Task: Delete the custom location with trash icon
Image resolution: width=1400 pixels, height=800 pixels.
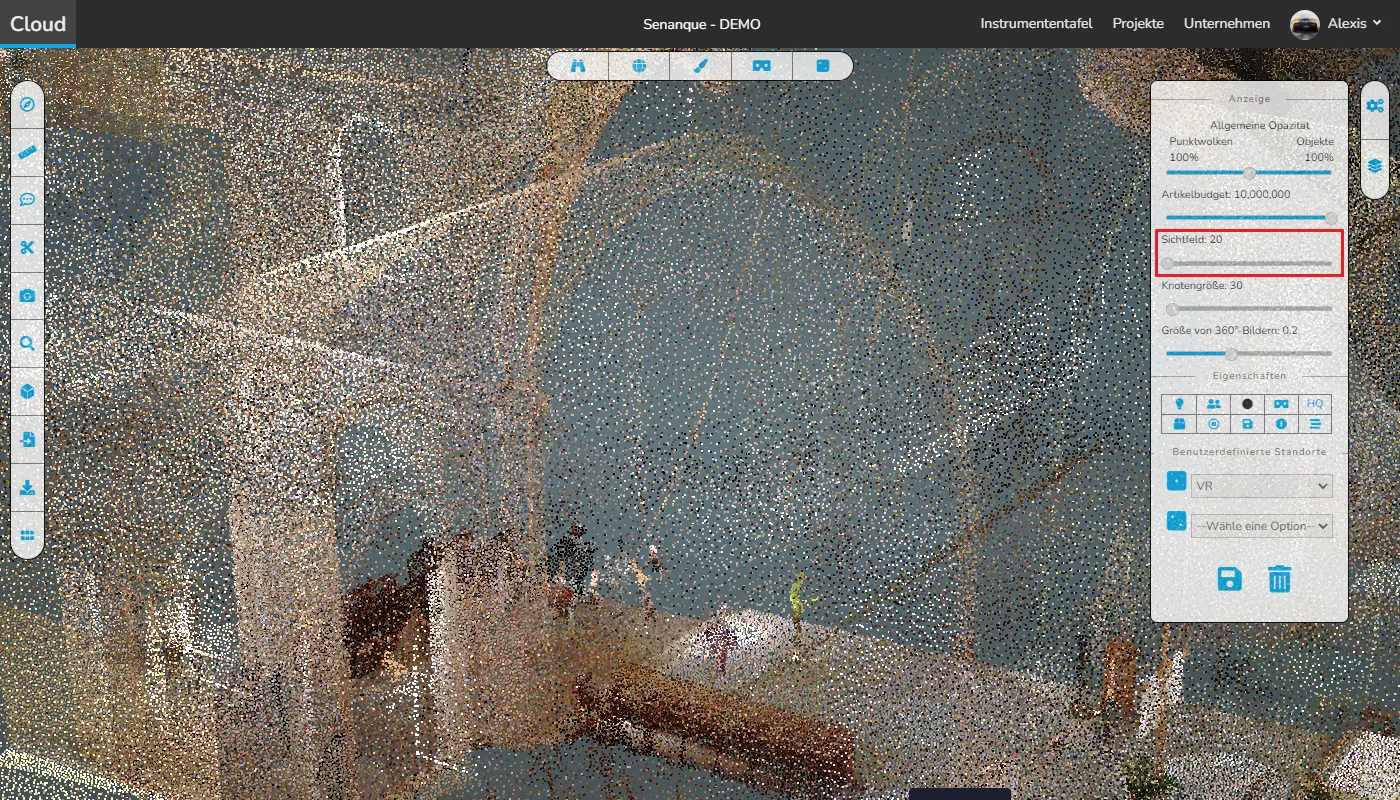Action: [1279, 579]
